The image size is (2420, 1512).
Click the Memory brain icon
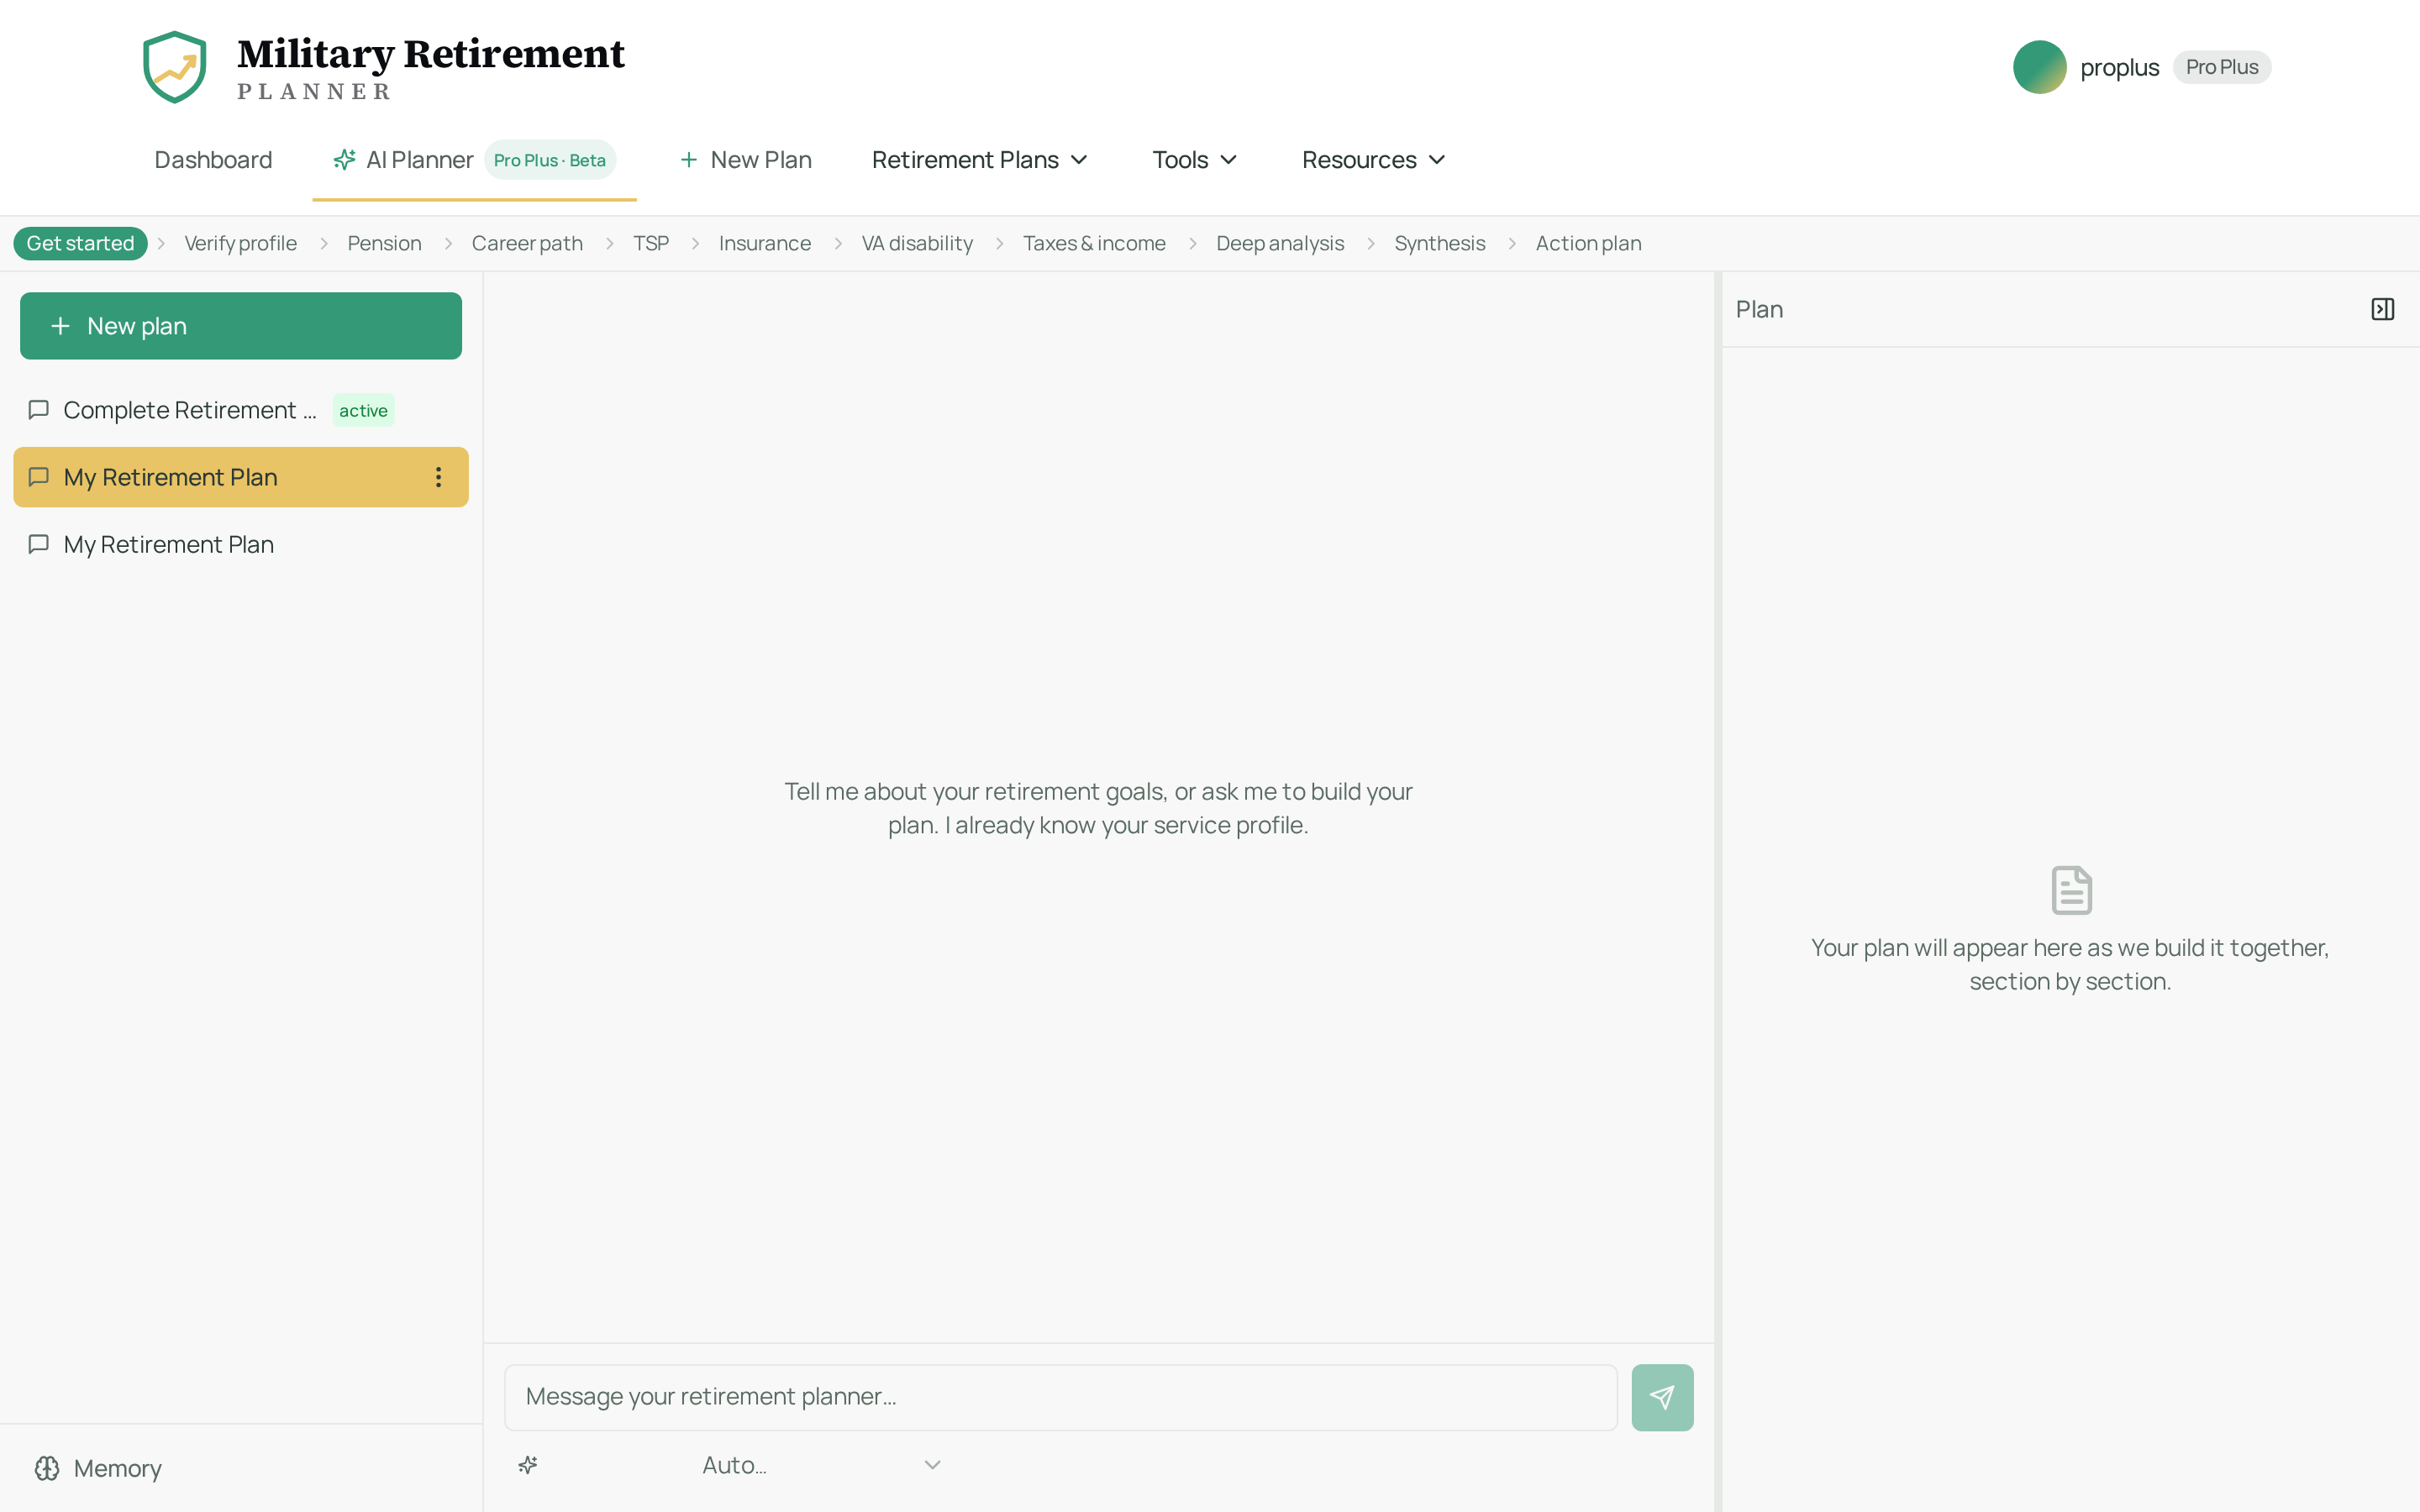47,1468
